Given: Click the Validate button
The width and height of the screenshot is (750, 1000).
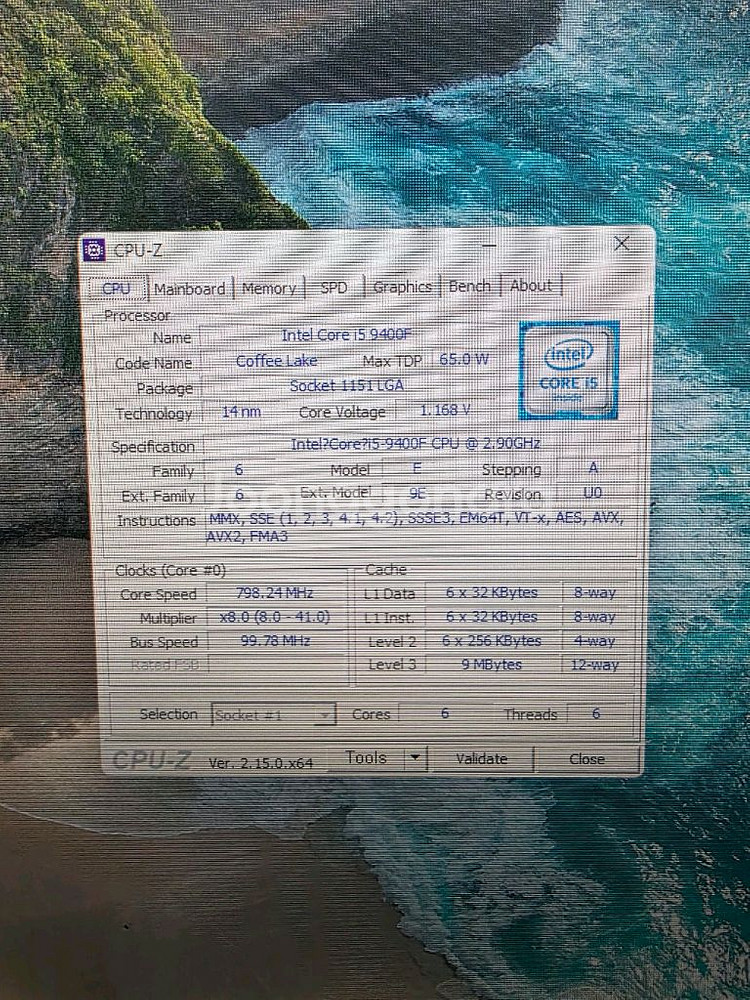Looking at the screenshot, I should pos(482,758).
